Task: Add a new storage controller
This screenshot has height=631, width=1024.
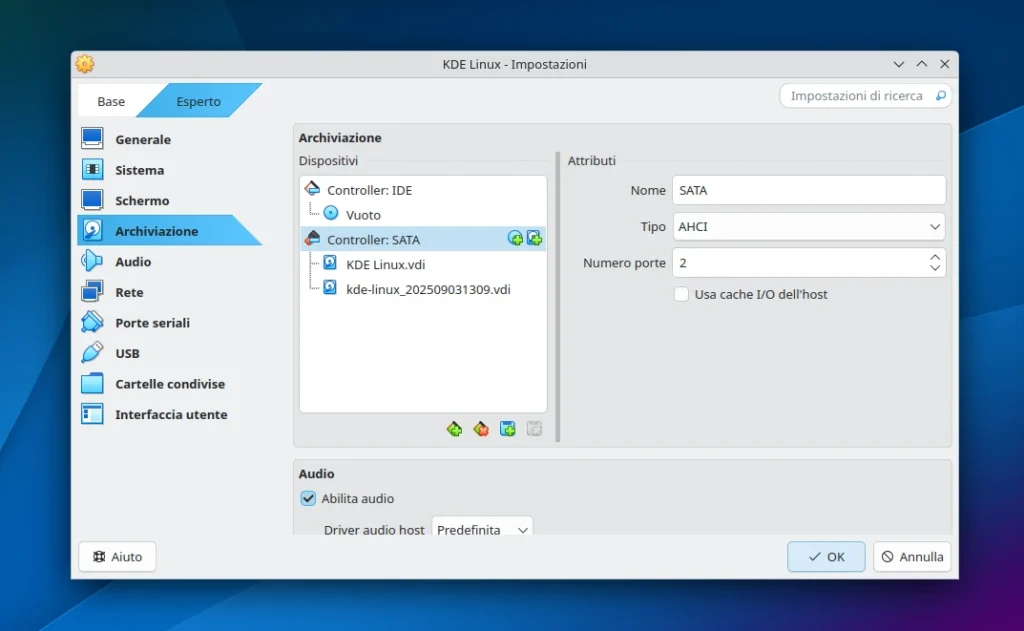Action: [455, 429]
